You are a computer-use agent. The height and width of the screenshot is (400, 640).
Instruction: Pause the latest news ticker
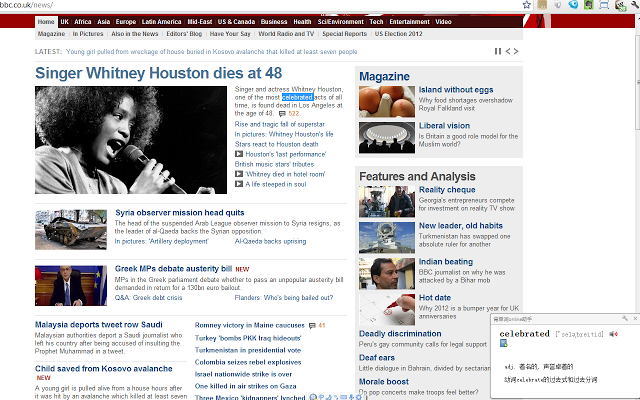[x=498, y=51]
